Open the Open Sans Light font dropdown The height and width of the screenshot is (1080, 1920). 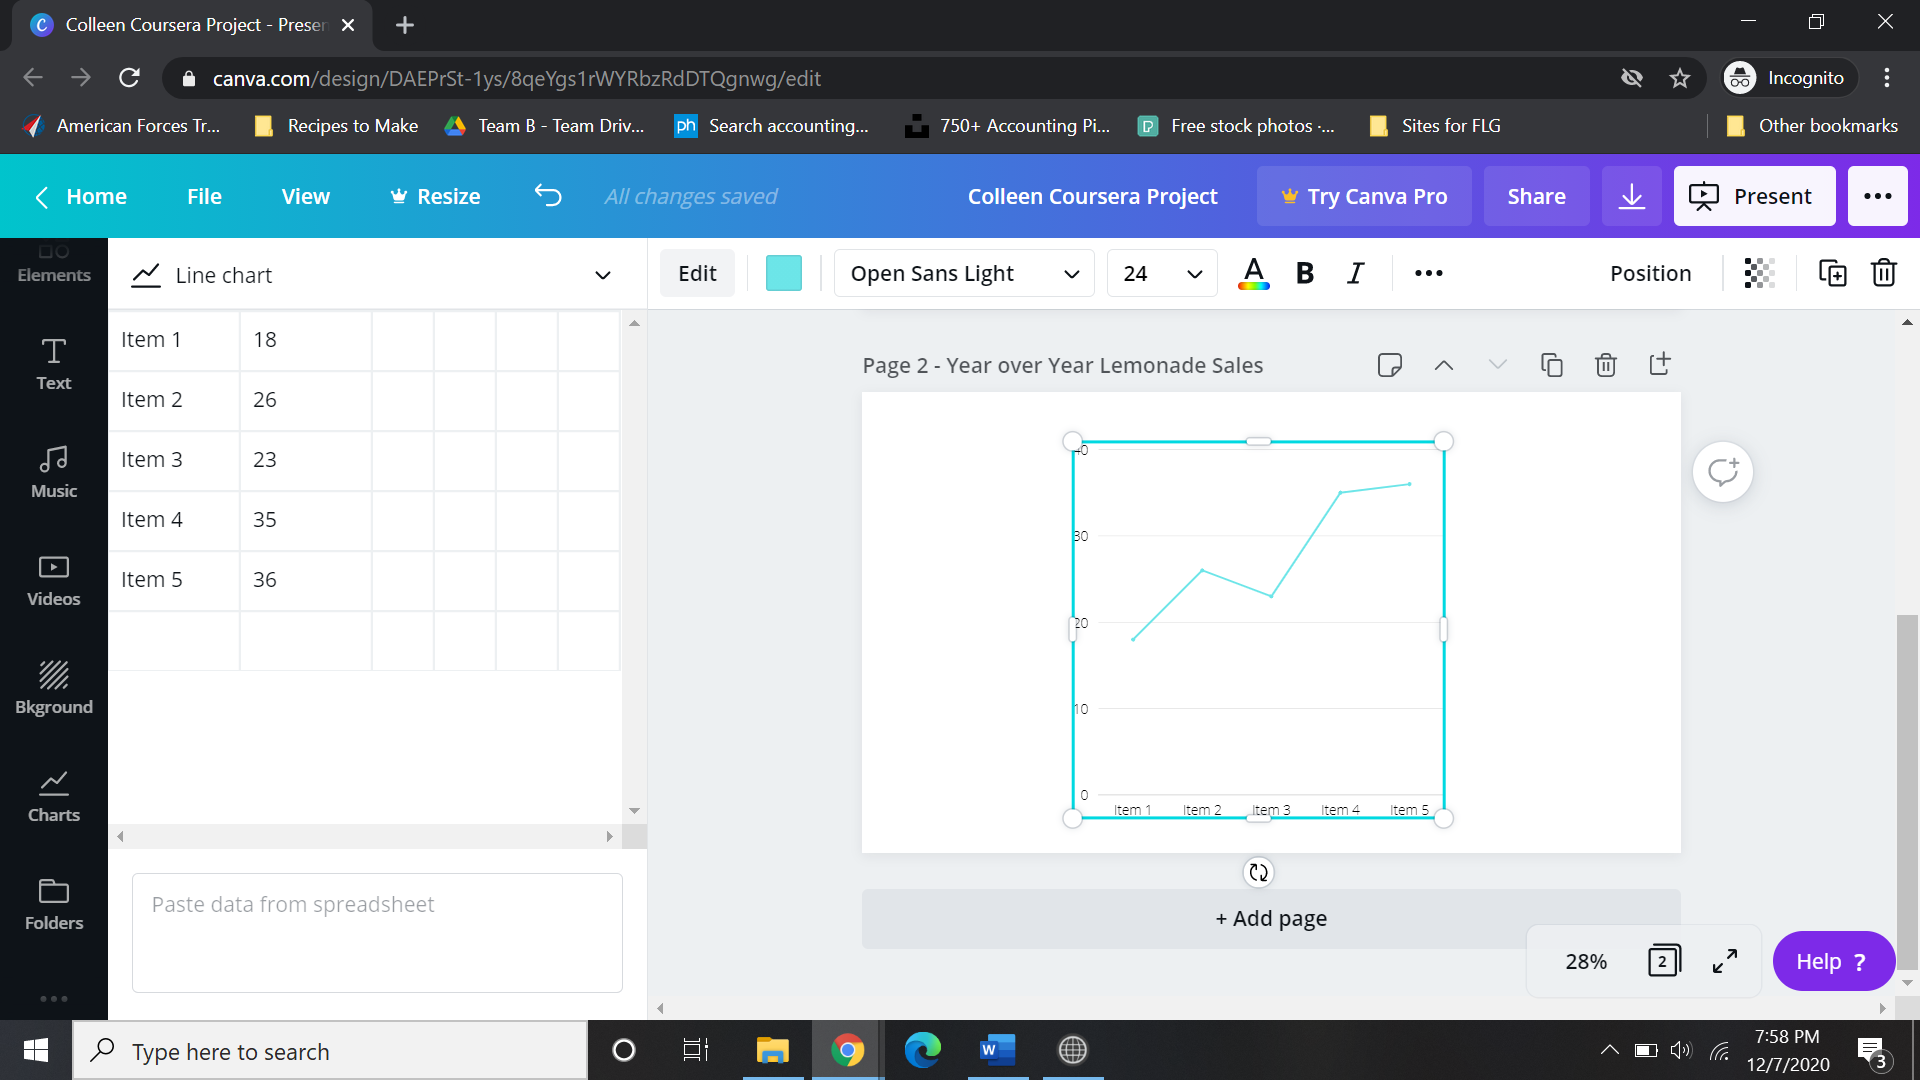(964, 273)
